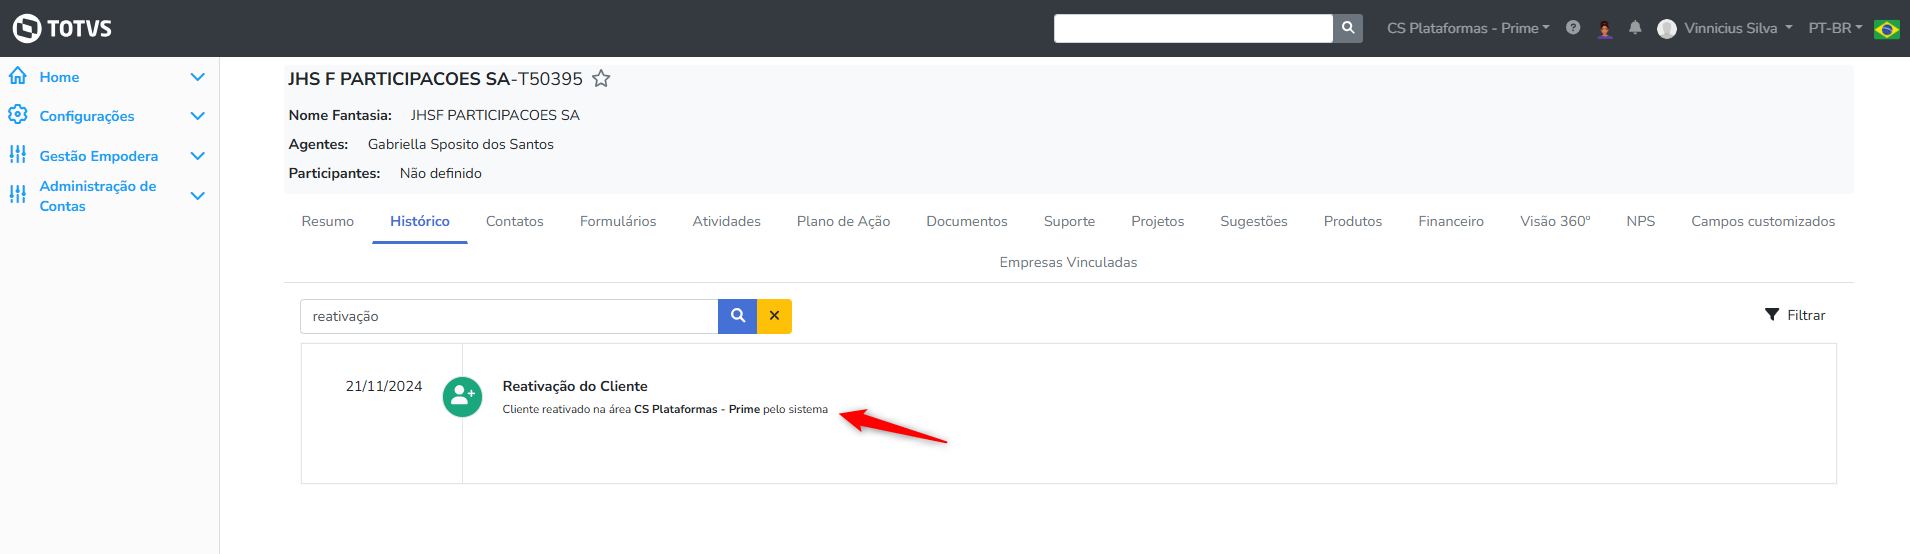This screenshot has width=1910, height=554.
Task: Open the Sugestões tab
Action: click(x=1254, y=221)
